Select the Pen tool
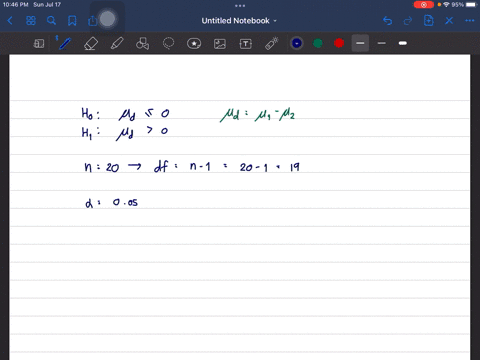Screen dimensions: 480x360 [x=65, y=43]
